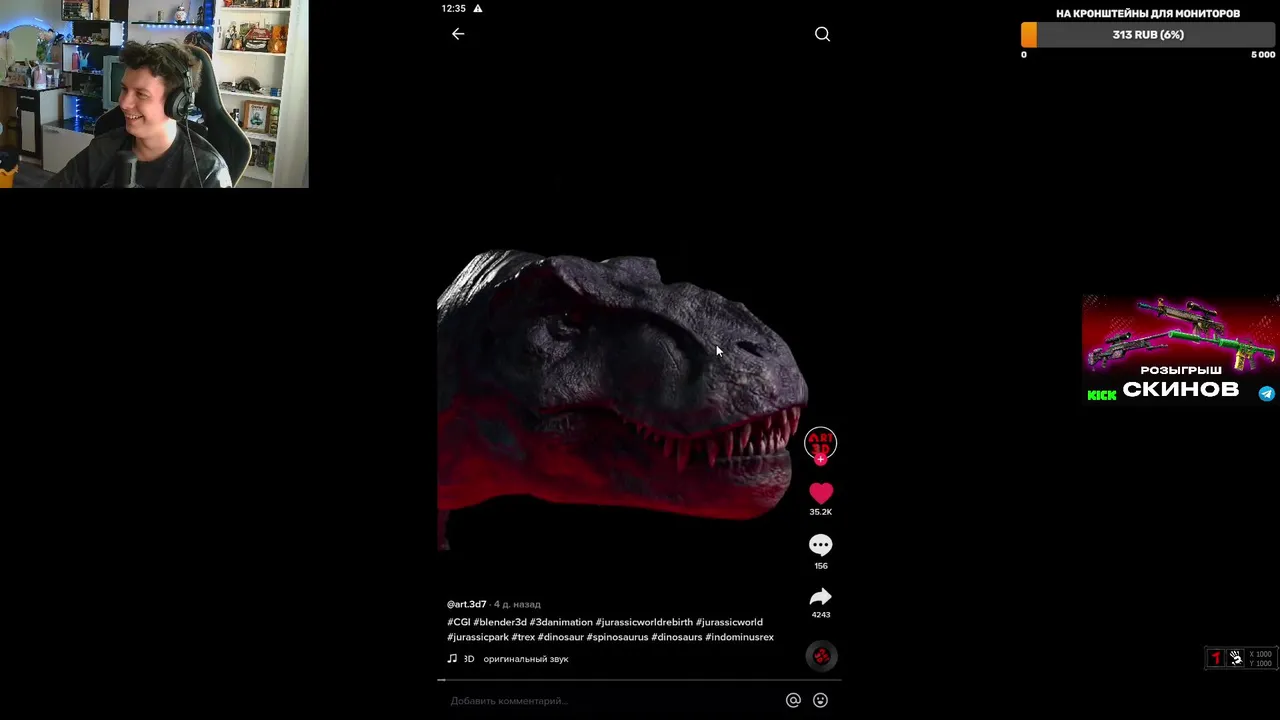This screenshot has width=1280, height=720.
Task: Open the #jurassicpark hashtag
Action: [478, 637]
